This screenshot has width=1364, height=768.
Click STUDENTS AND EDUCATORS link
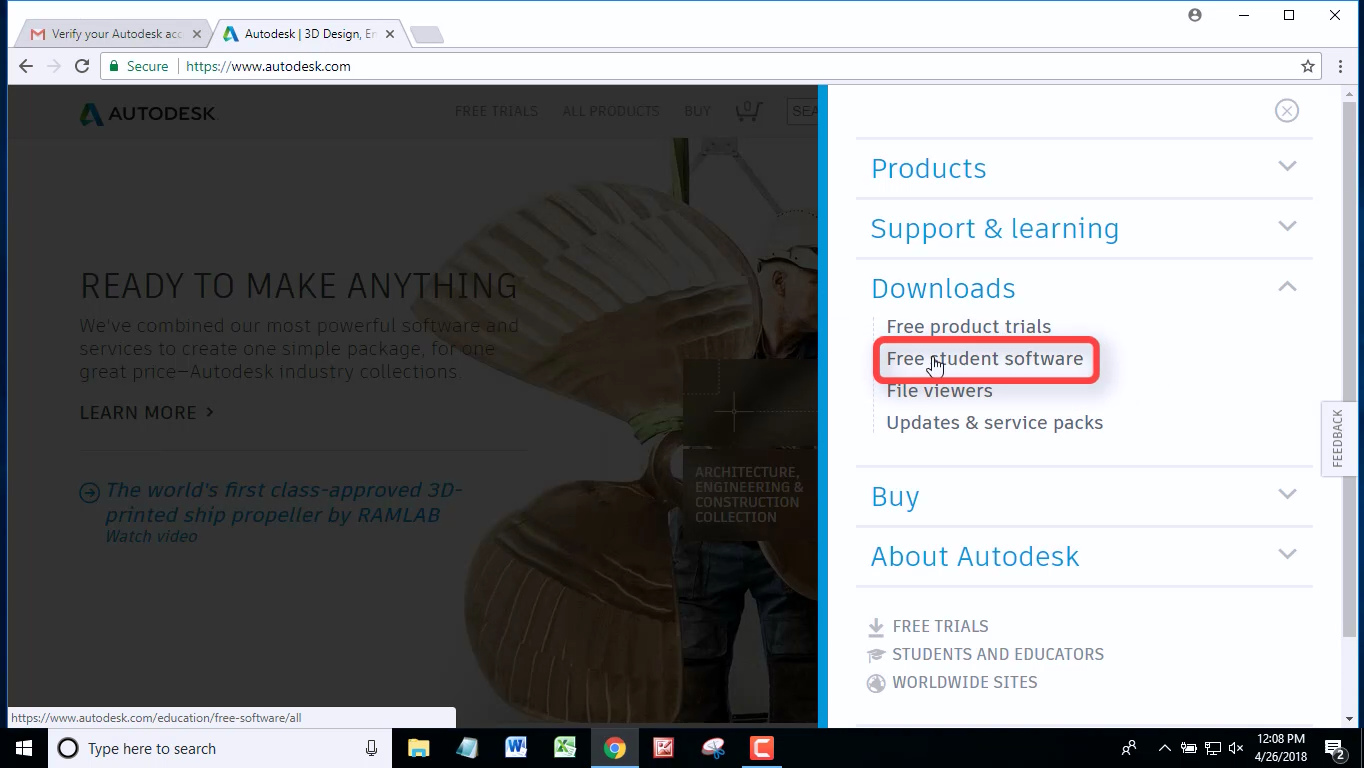[x=998, y=654]
